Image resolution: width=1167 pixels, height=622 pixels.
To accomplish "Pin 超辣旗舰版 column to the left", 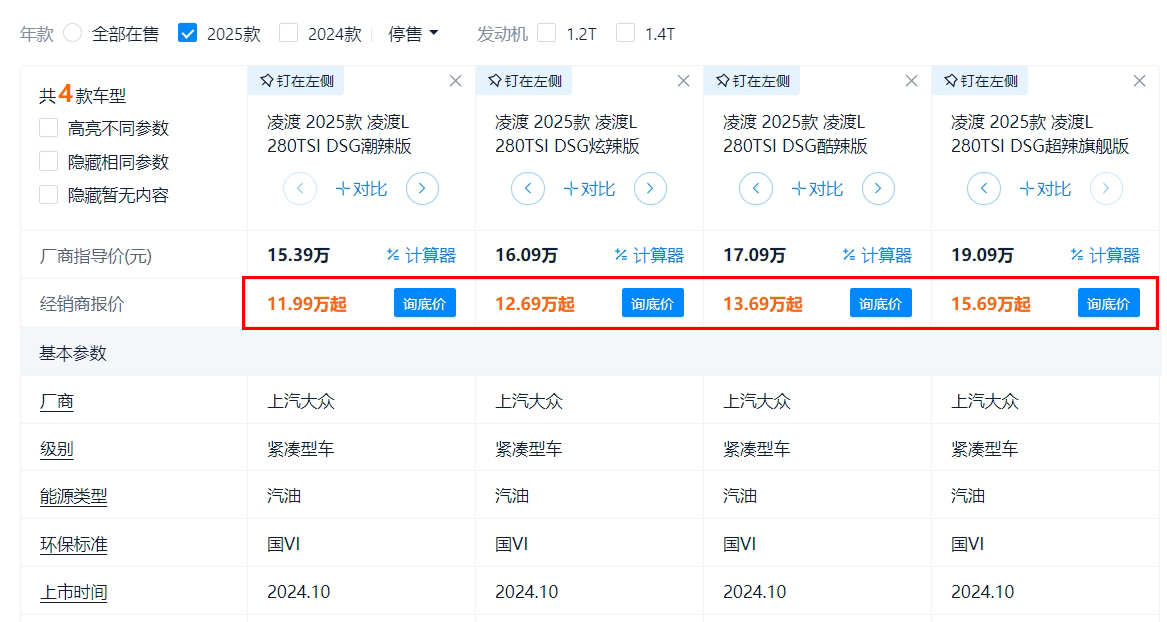I will tap(980, 81).
